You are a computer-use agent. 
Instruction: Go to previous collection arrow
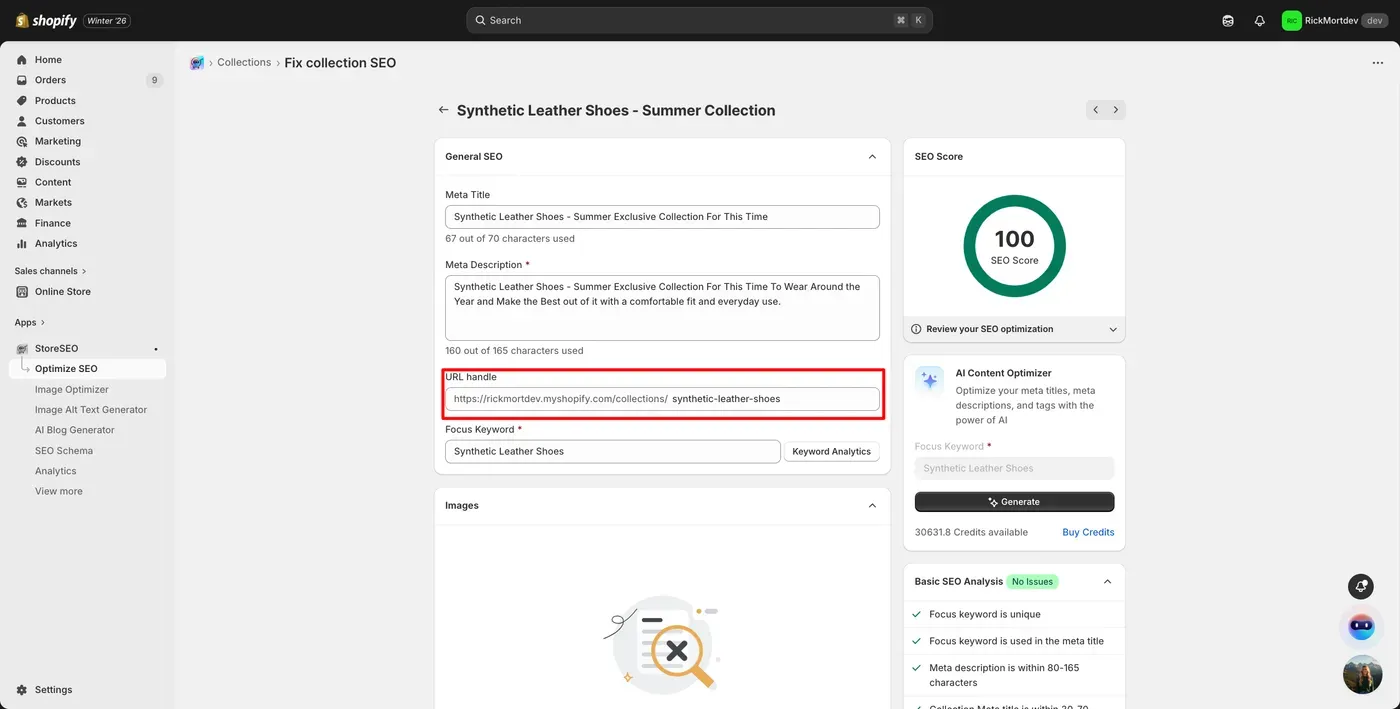tap(1096, 110)
